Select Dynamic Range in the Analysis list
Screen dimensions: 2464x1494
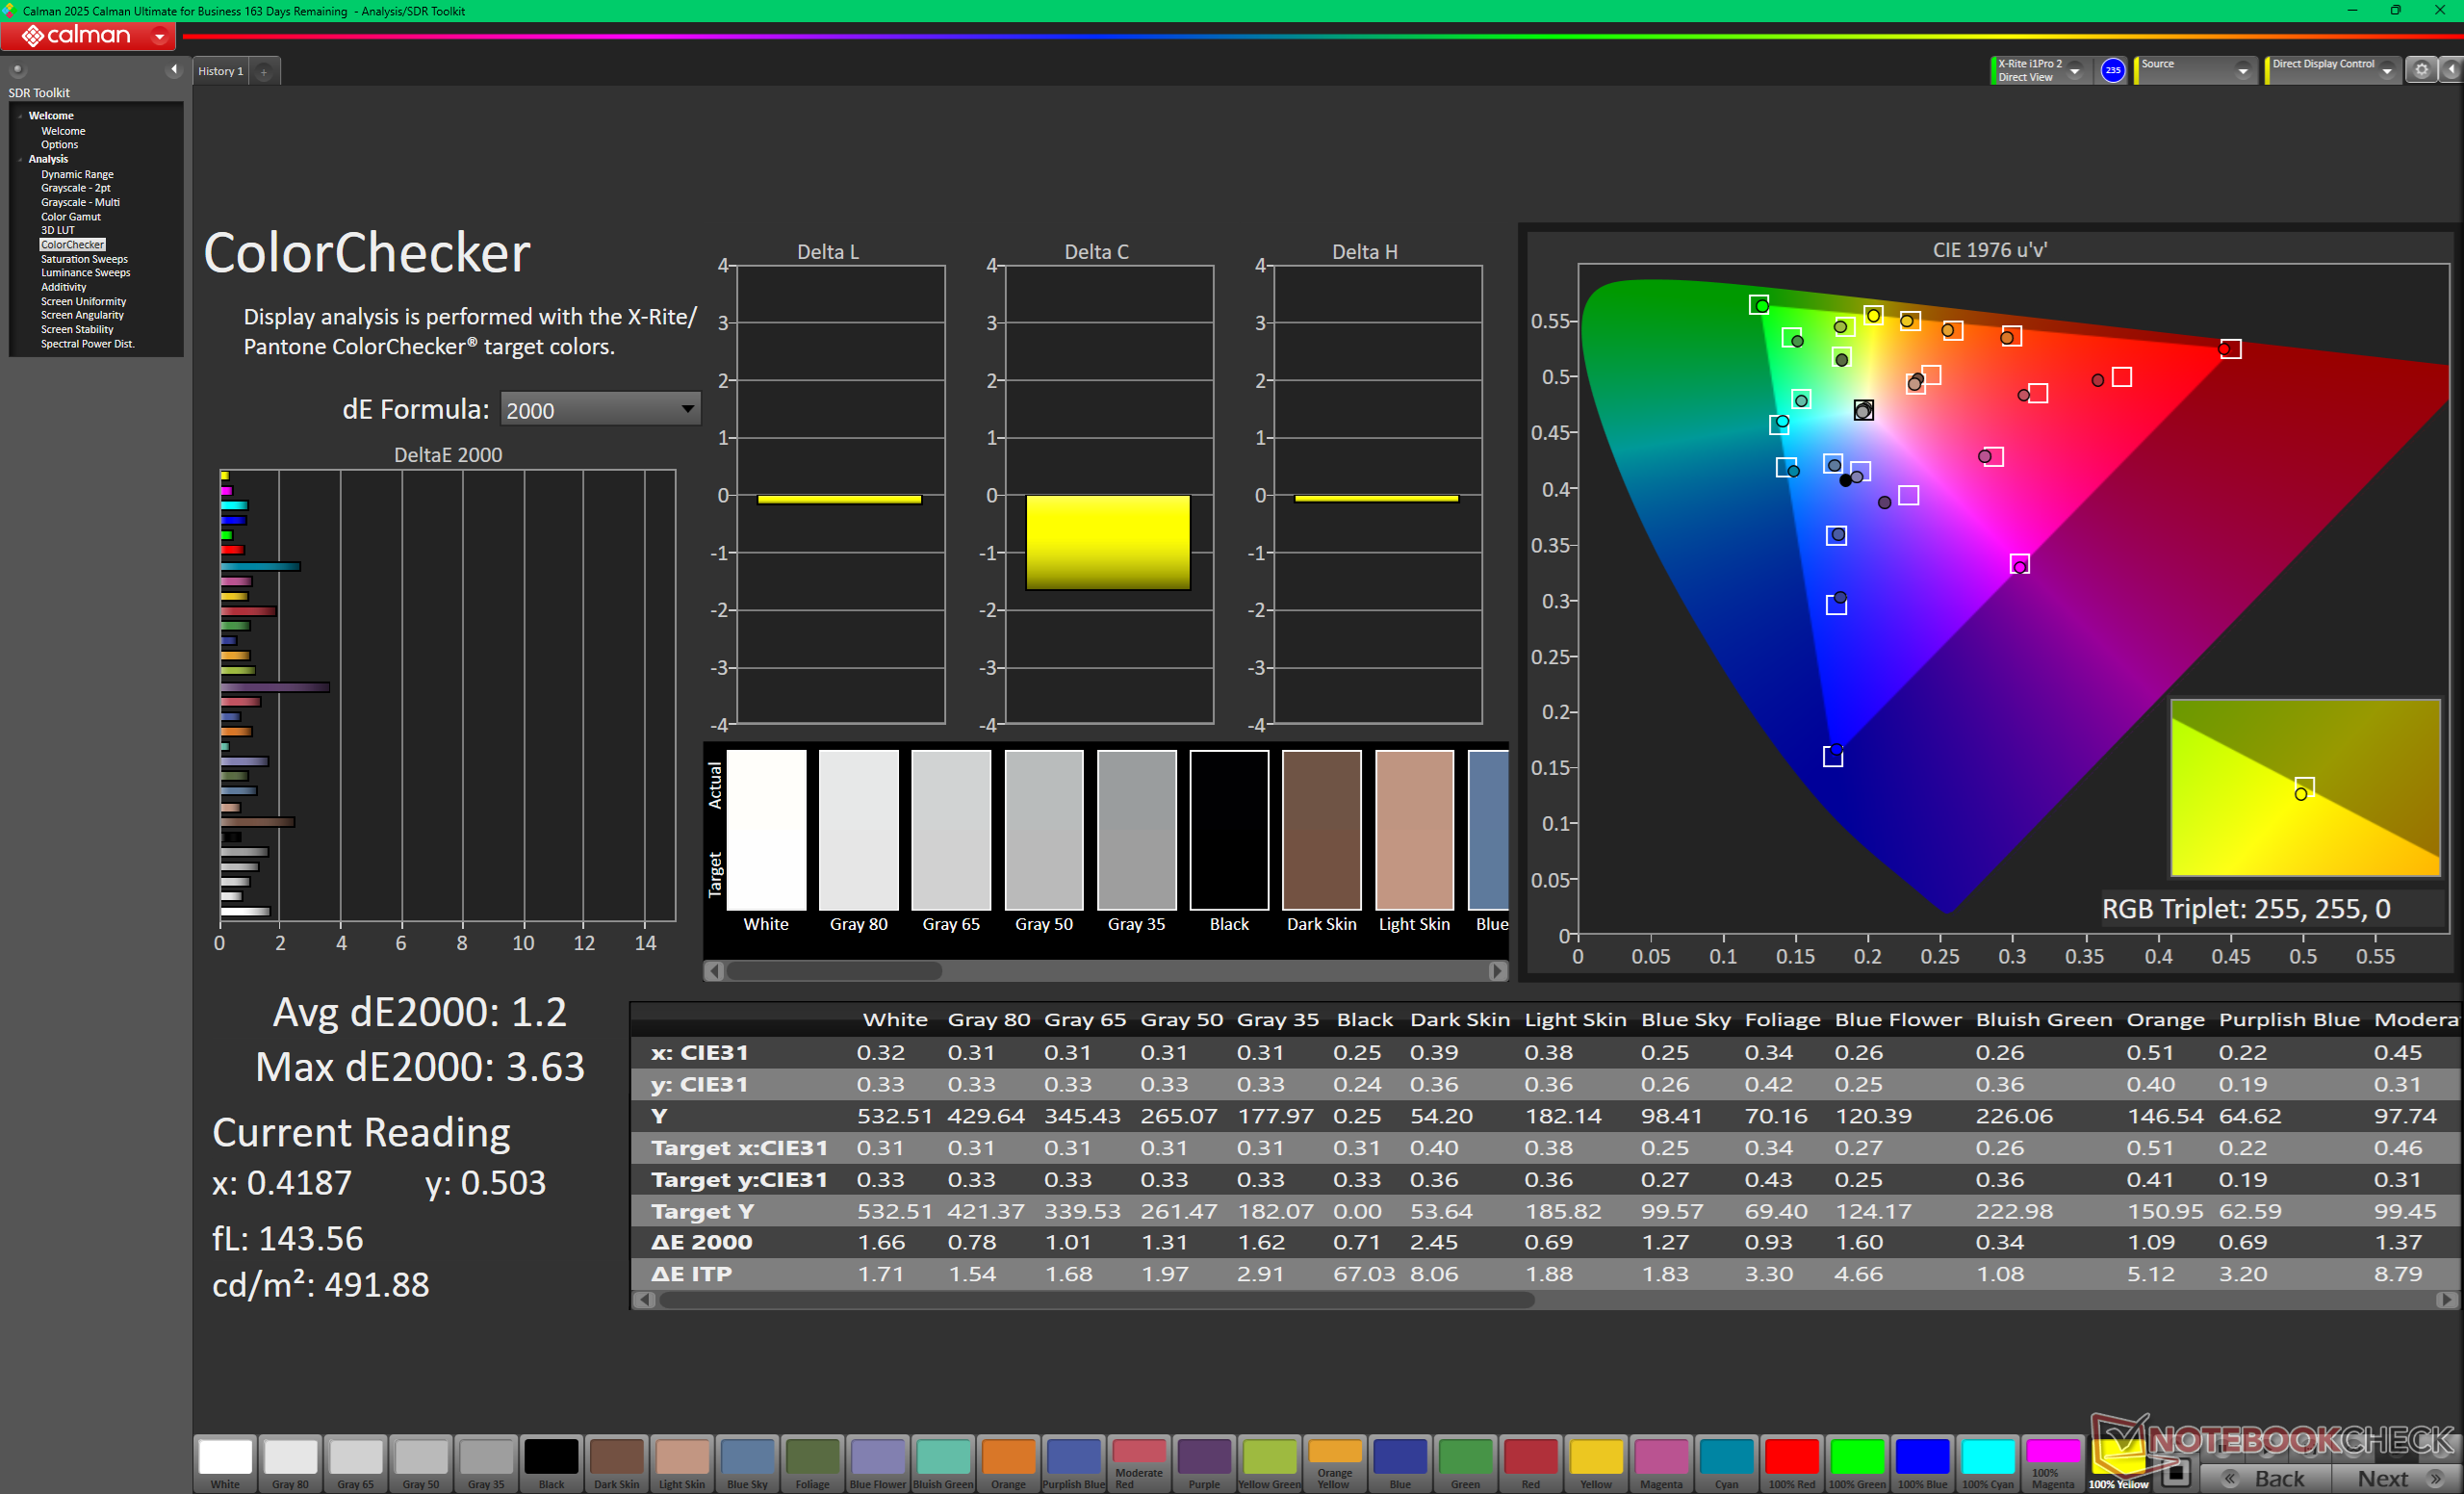pyautogui.click(x=77, y=174)
